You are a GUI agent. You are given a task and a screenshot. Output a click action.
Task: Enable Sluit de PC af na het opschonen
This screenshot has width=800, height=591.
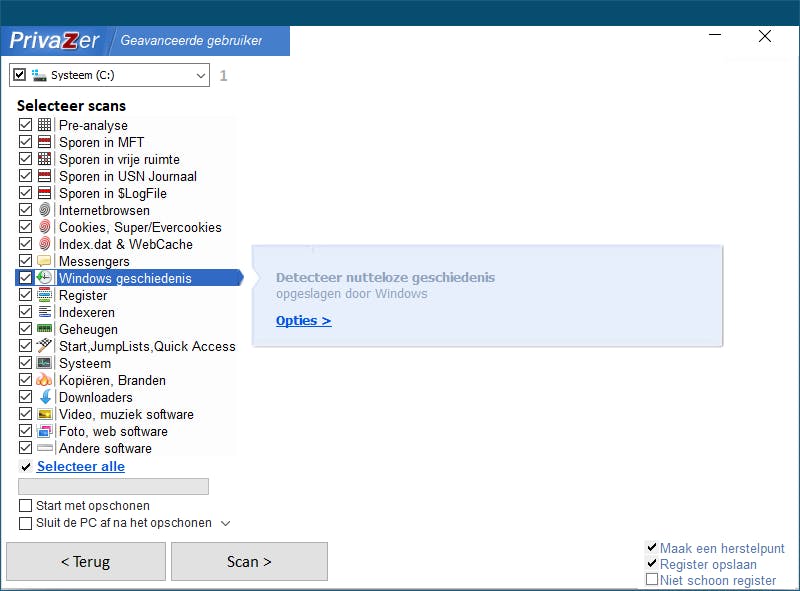pos(25,523)
